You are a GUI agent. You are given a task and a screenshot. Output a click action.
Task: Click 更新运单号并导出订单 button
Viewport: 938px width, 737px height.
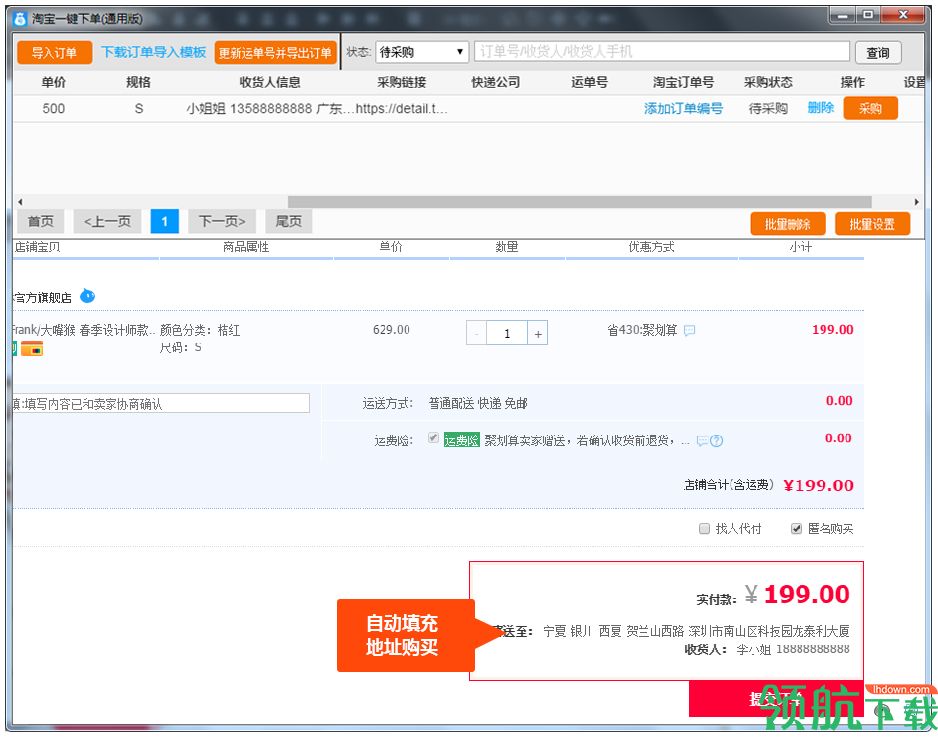pyautogui.click(x=275, y=53)
